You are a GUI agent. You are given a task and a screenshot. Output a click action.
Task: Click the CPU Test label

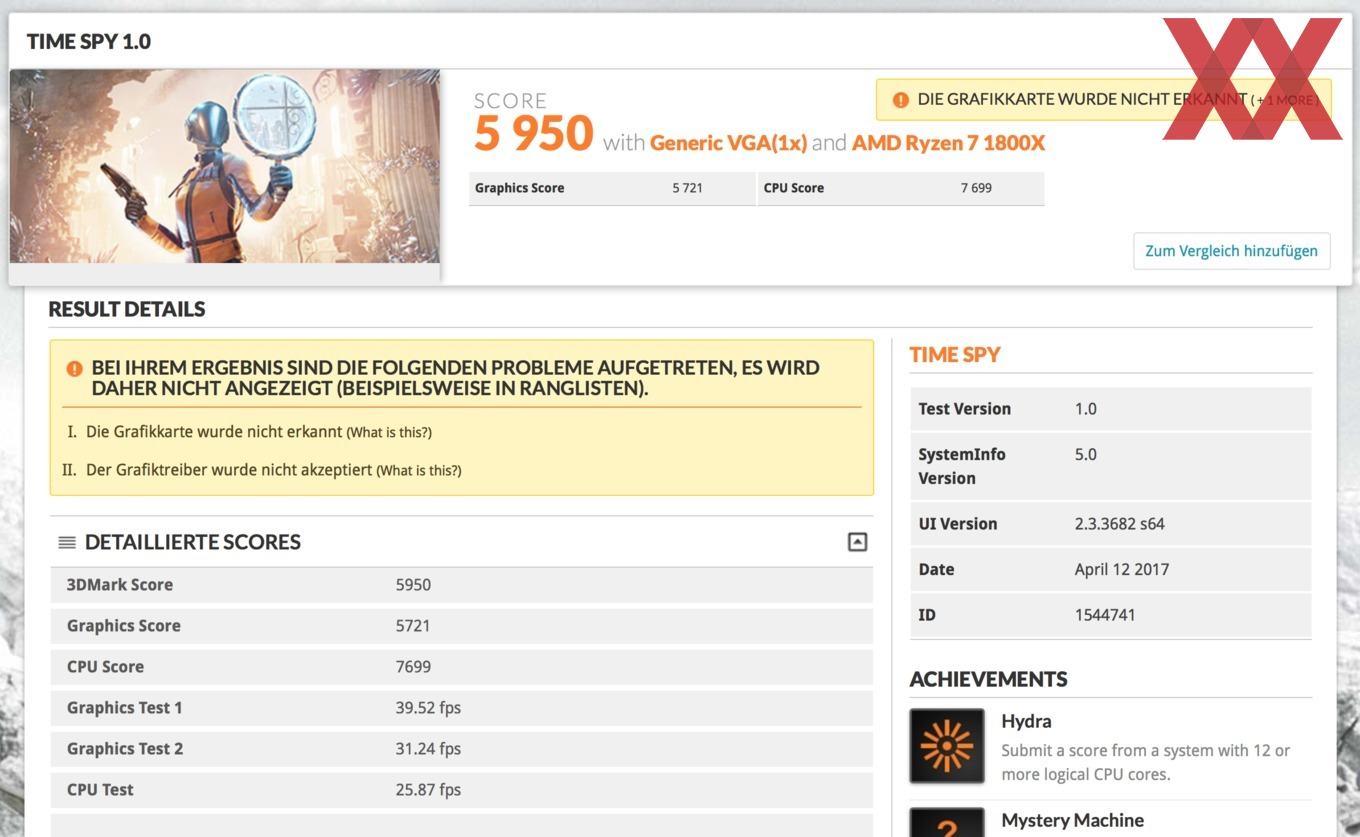point(100,790)
